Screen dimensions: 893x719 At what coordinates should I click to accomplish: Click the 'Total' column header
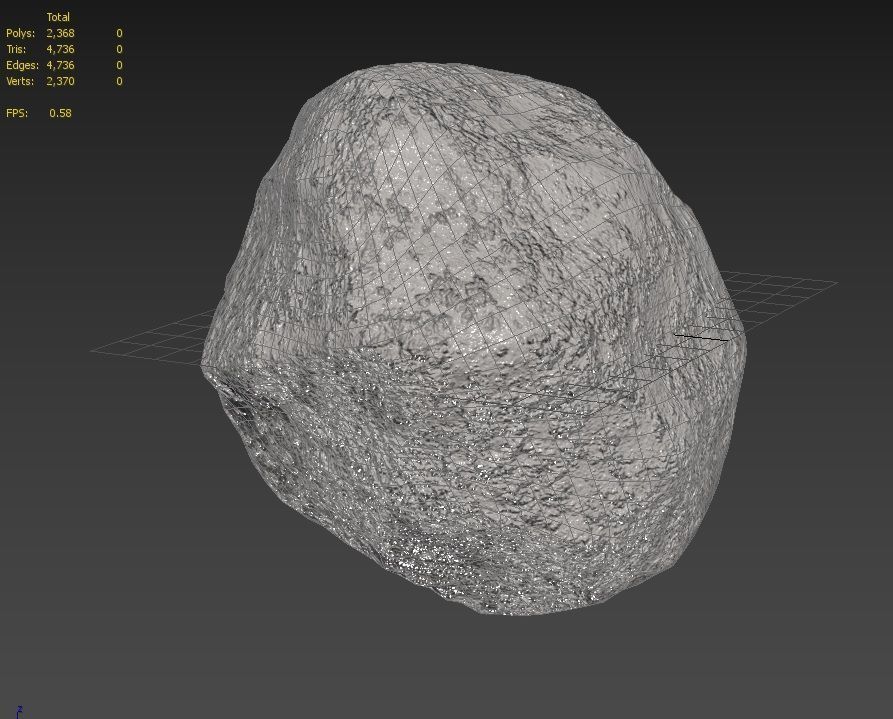tap(58, 18)
